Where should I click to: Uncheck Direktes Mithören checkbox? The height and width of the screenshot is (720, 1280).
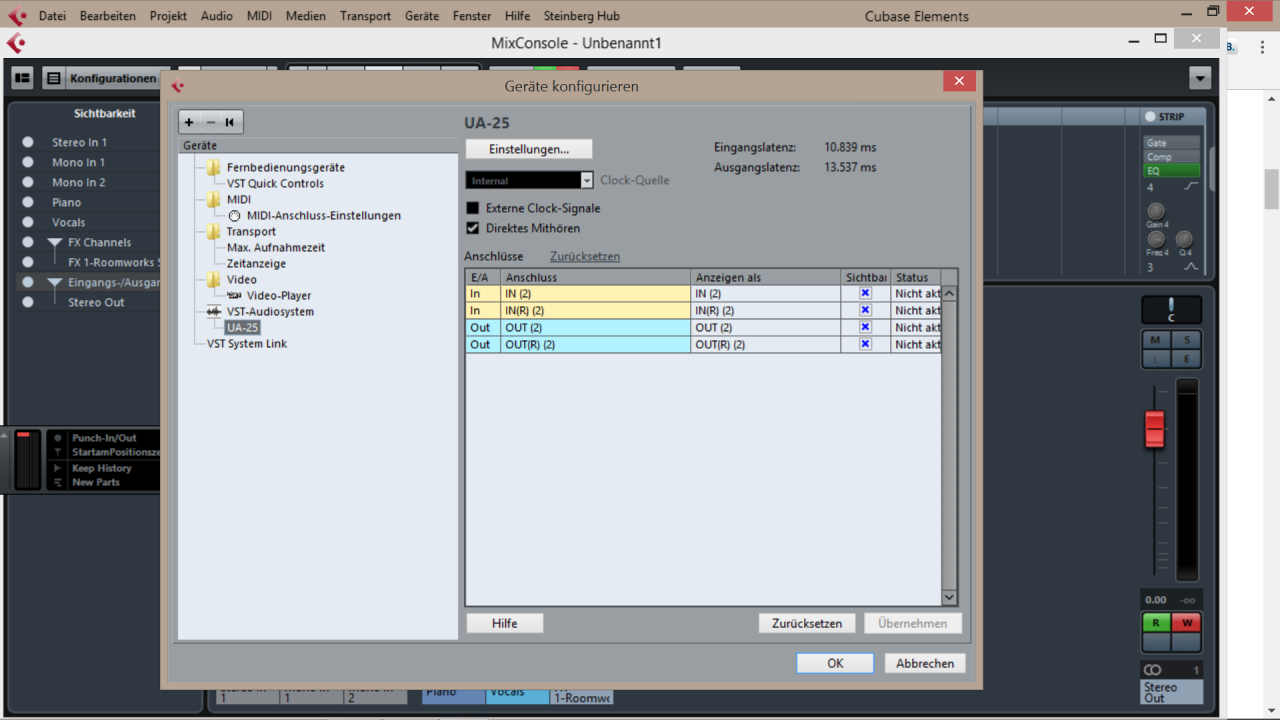pos(473,228)
